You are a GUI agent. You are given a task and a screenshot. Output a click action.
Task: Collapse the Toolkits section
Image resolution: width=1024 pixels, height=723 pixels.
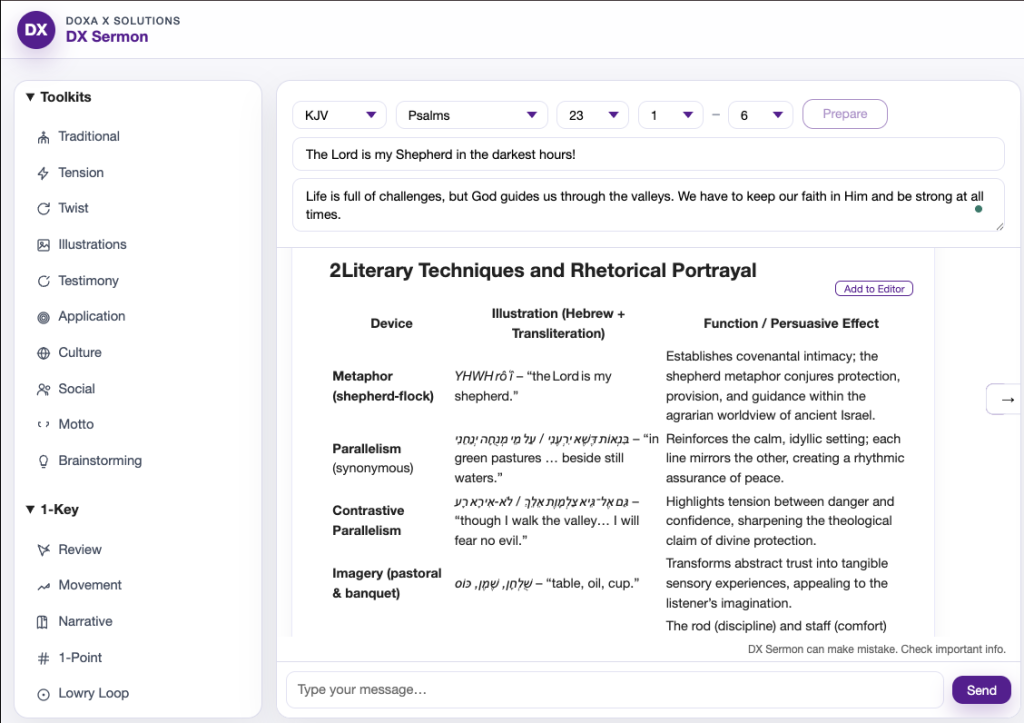pyautogui.click(x=31, y=97)
